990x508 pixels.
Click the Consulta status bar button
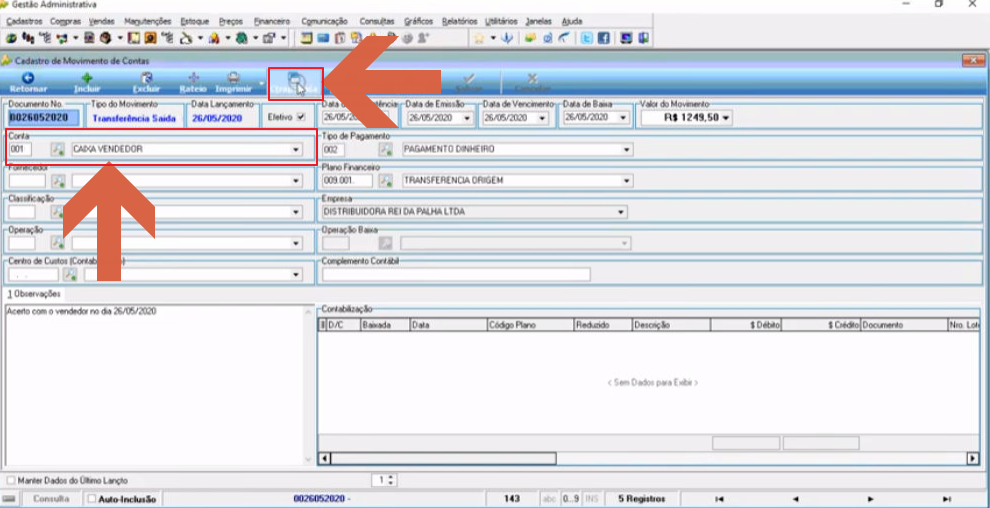point(51,499)
